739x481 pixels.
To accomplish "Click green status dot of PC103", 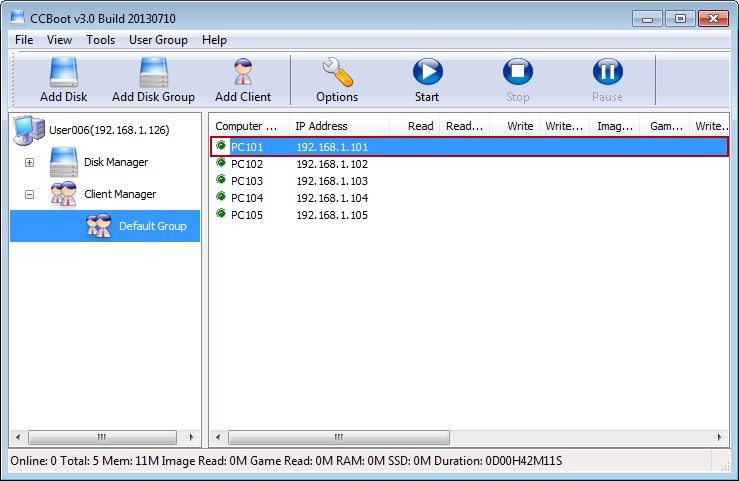I will 221,180.
